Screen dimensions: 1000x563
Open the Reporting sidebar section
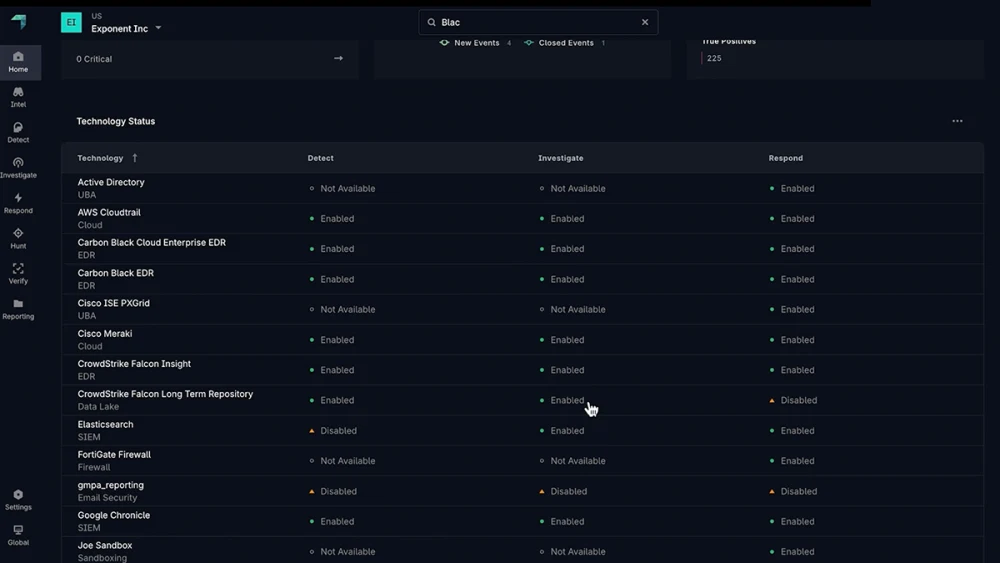click(18, 309)
